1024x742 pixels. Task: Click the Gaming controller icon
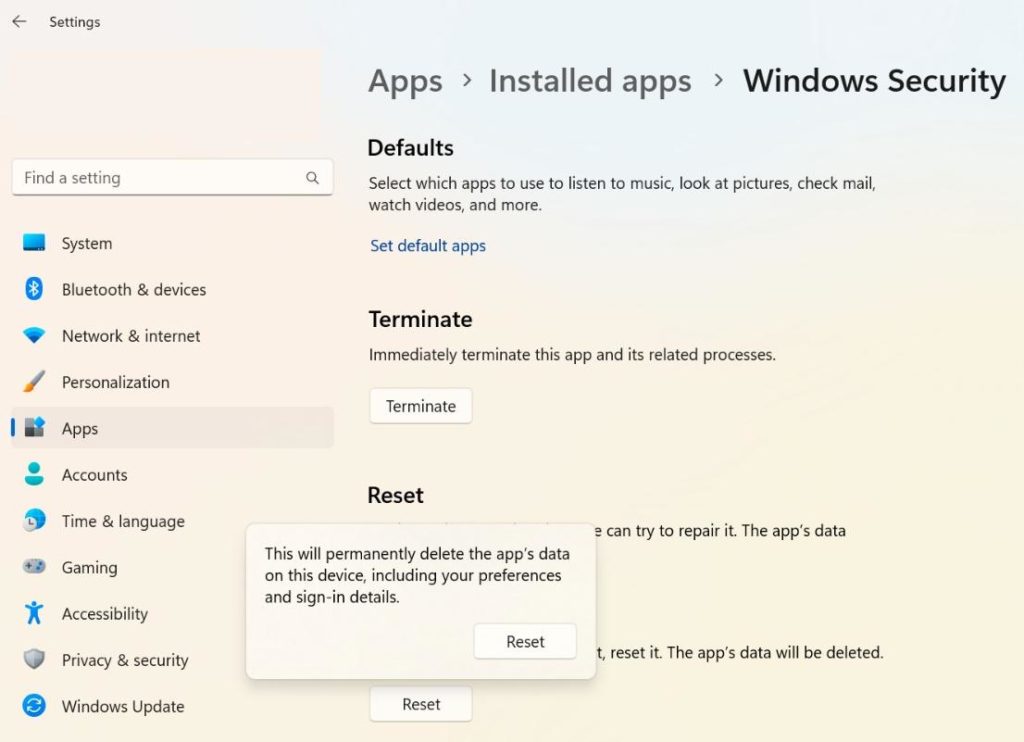tap(34, 567)
